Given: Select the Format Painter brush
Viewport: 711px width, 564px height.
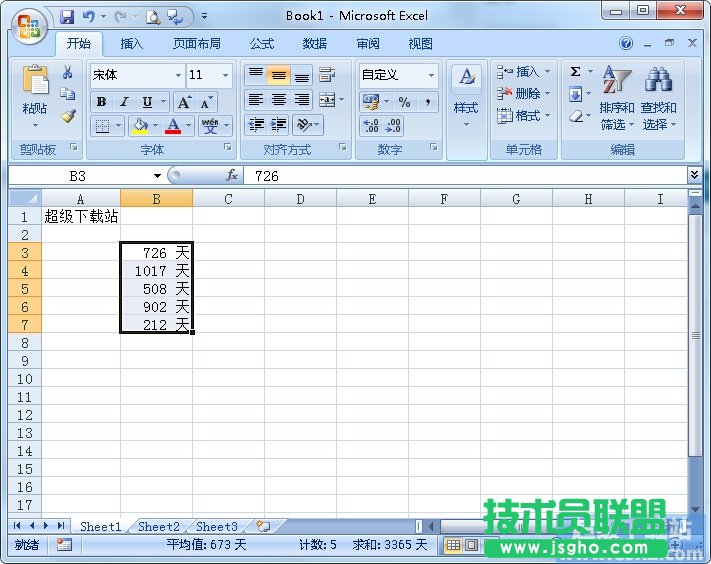Looking at the screenshot, I should pyautogui.click(x=68, y=115).
